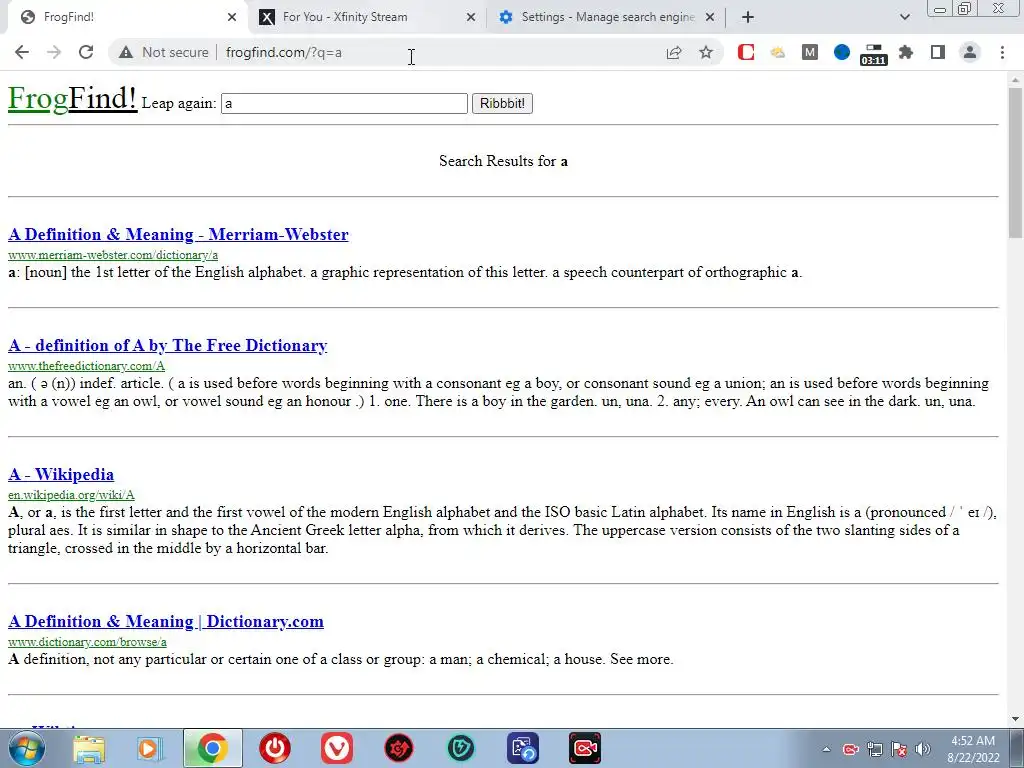The image size is (1024, 768).
Task: Open the screen recorder camera taskbar icon
Action: tap(585, 748)
